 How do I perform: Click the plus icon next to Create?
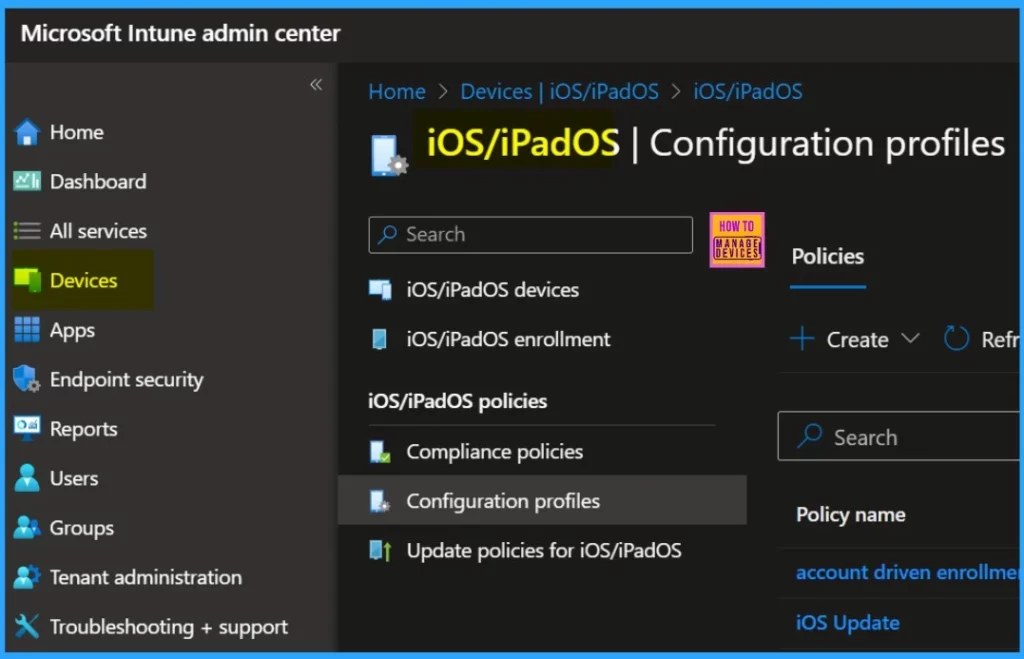click(x=802, y=339)
